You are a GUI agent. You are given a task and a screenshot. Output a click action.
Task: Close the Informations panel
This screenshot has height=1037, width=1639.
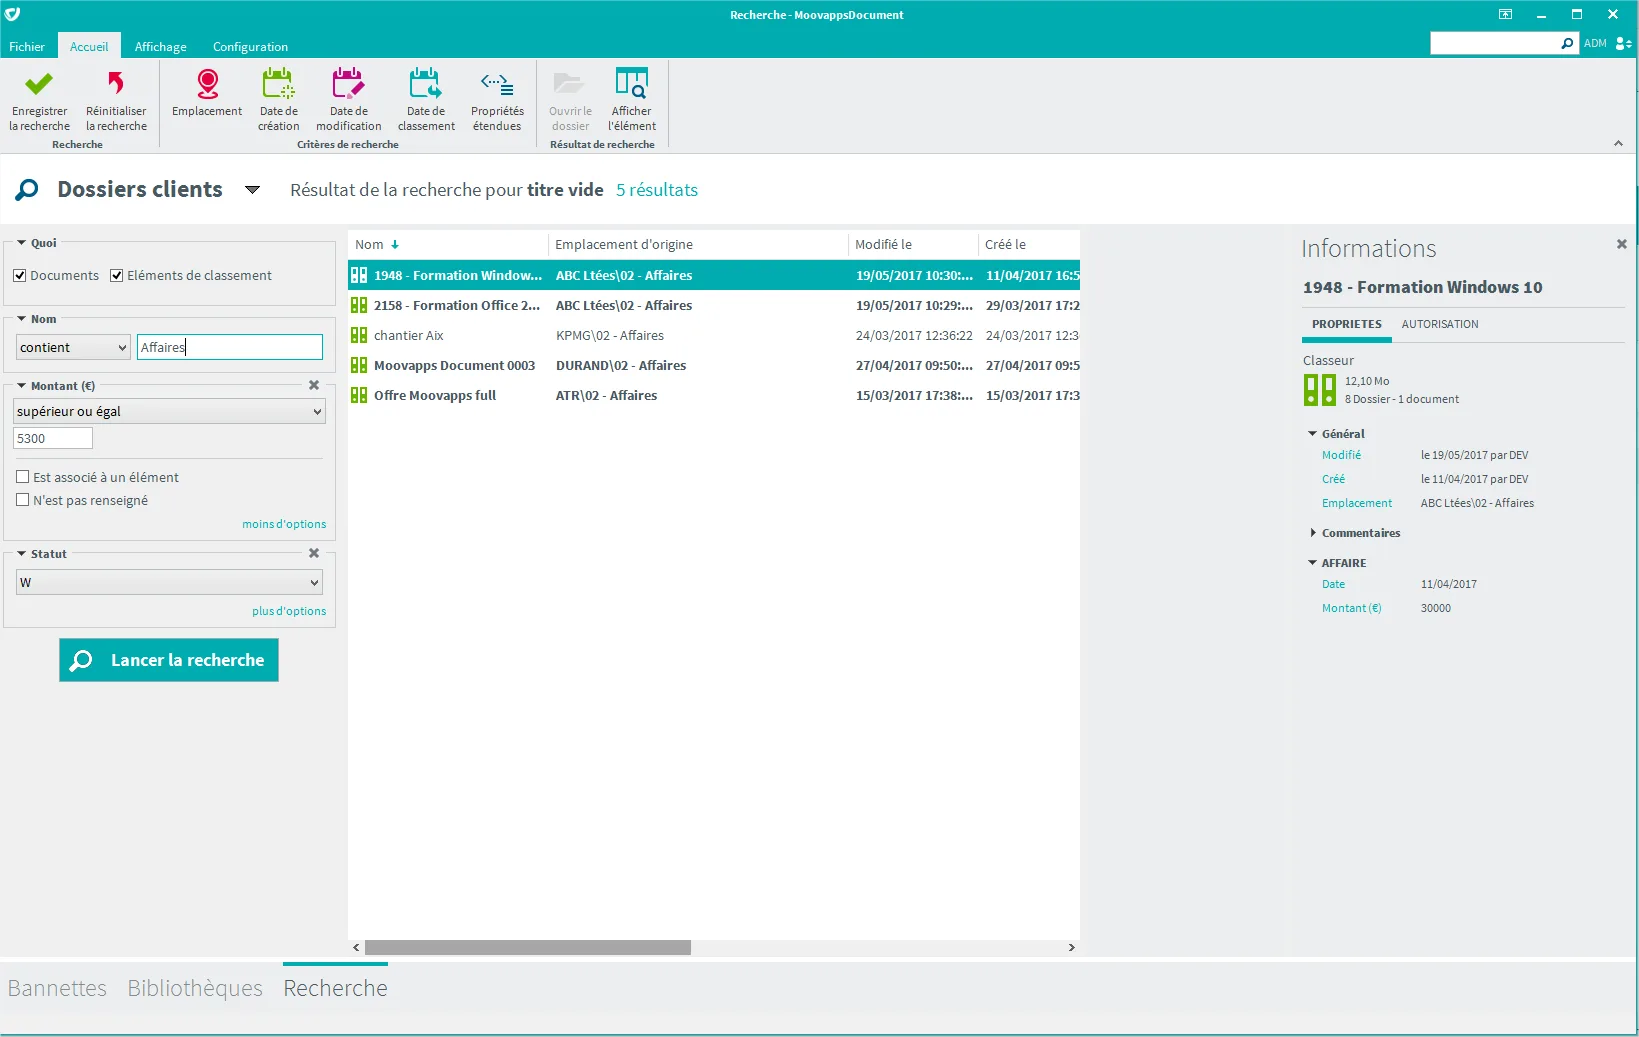[x=1622, y=244]
